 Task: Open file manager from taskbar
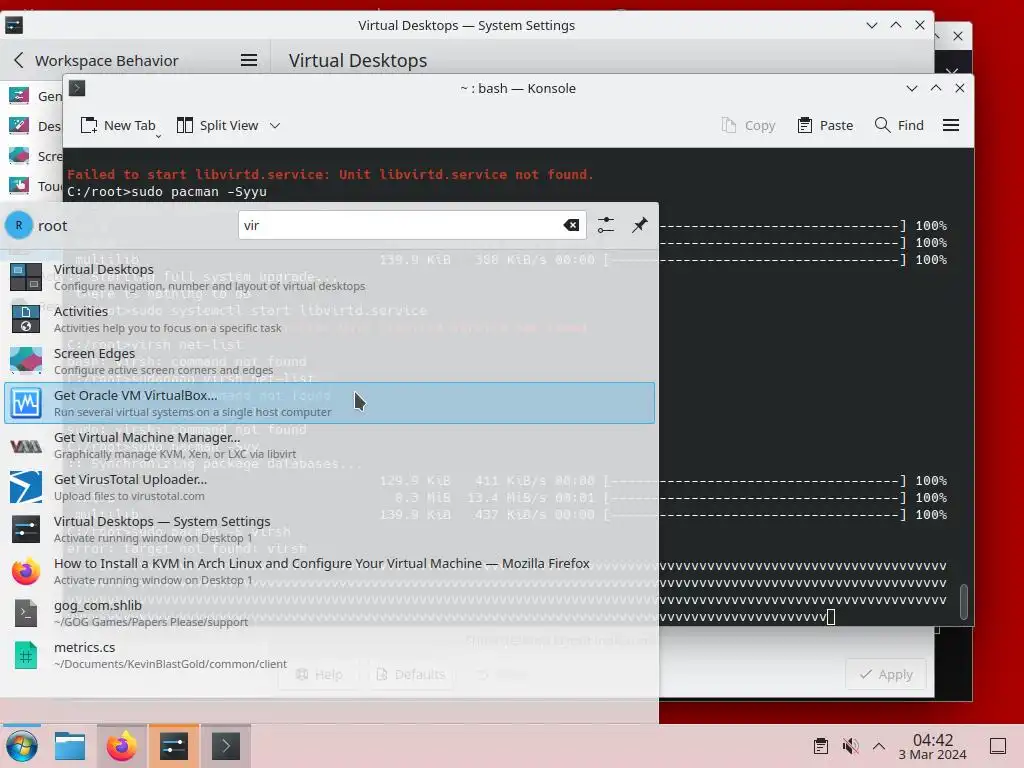coord(70,746)
